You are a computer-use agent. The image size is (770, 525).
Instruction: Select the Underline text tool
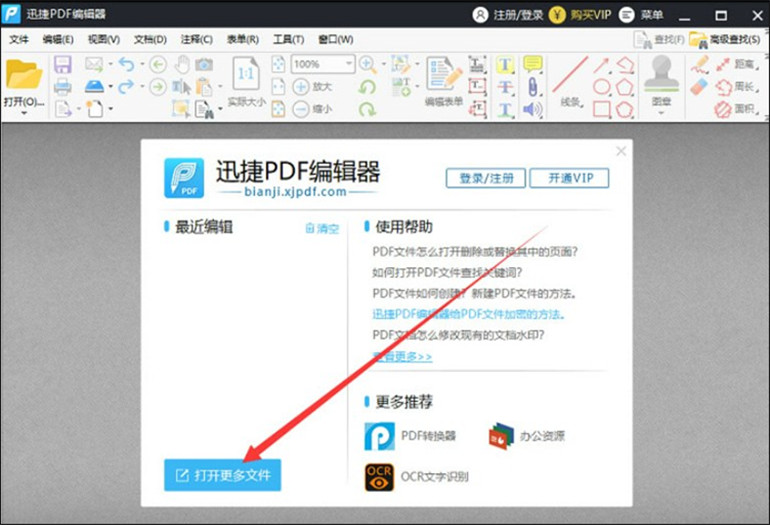tap(505, 109)
